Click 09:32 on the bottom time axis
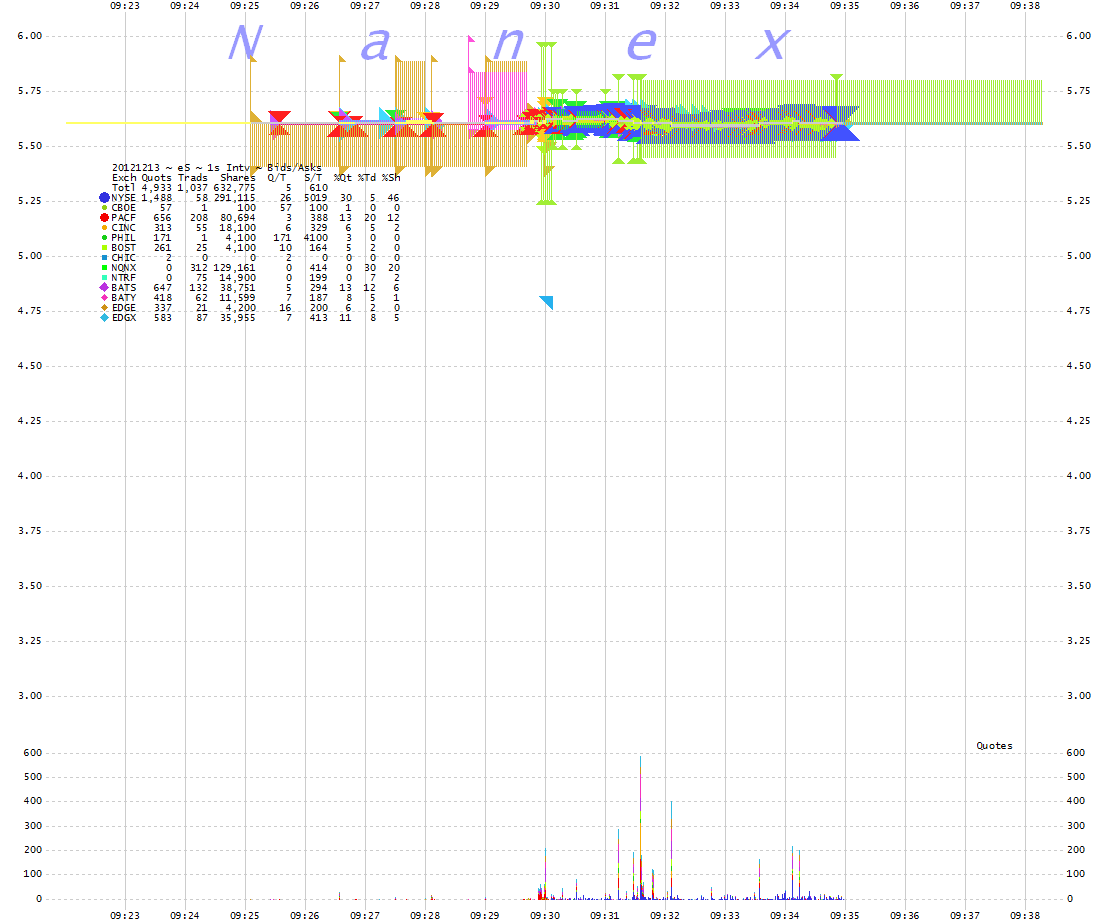The width and height of the screenshot is (1109, 922). (665, 916)
